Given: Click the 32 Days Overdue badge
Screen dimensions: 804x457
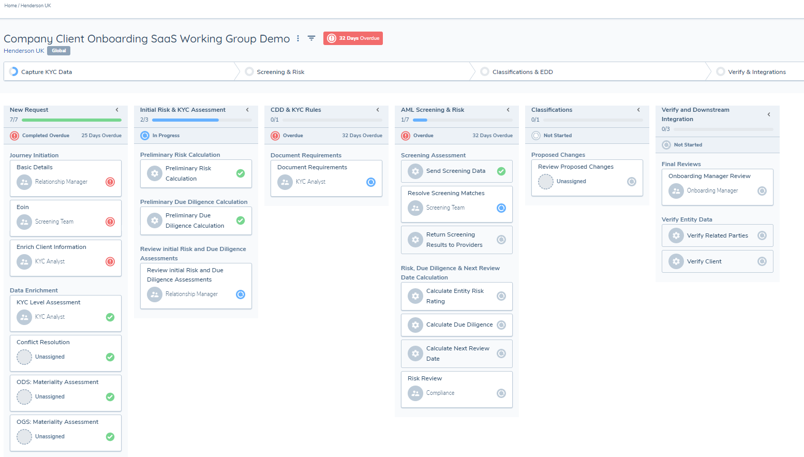Looking at the screenshot, I should point(353,38).
